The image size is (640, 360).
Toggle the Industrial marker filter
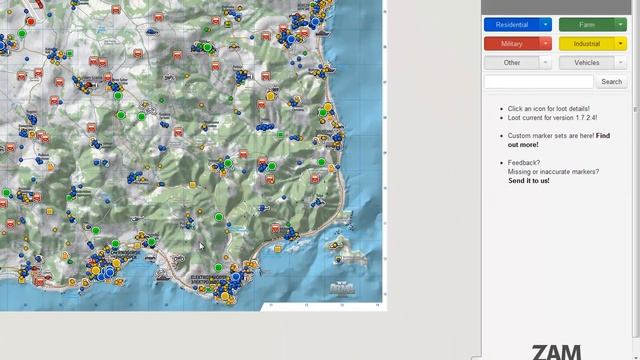[587, 44]
